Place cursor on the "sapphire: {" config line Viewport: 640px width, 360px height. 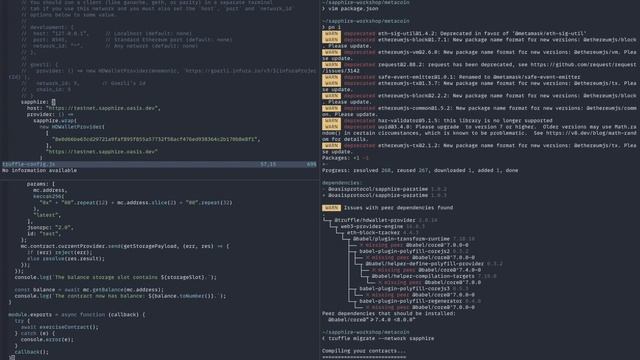click(38, 102)
